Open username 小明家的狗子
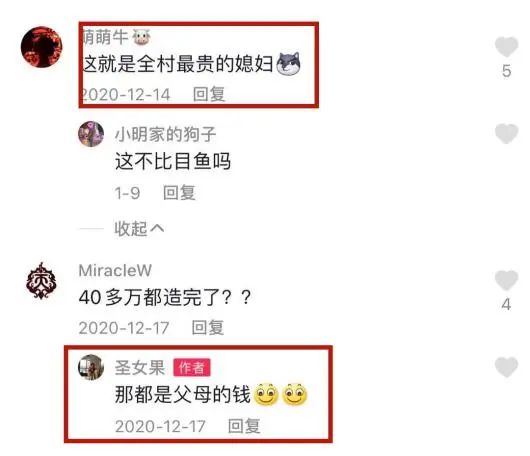This screenshot has height=456, width=530. tap(165, 134)
